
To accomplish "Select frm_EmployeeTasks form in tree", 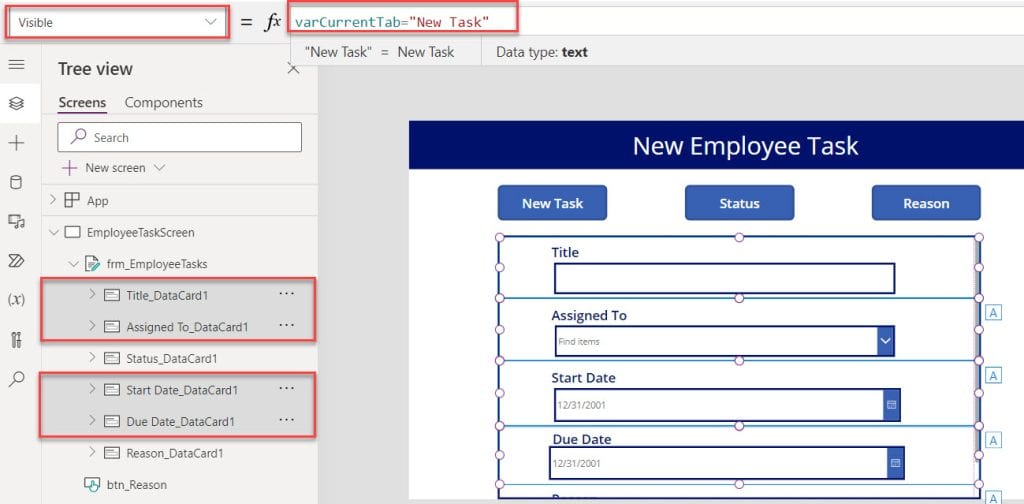I will [157, 264].
